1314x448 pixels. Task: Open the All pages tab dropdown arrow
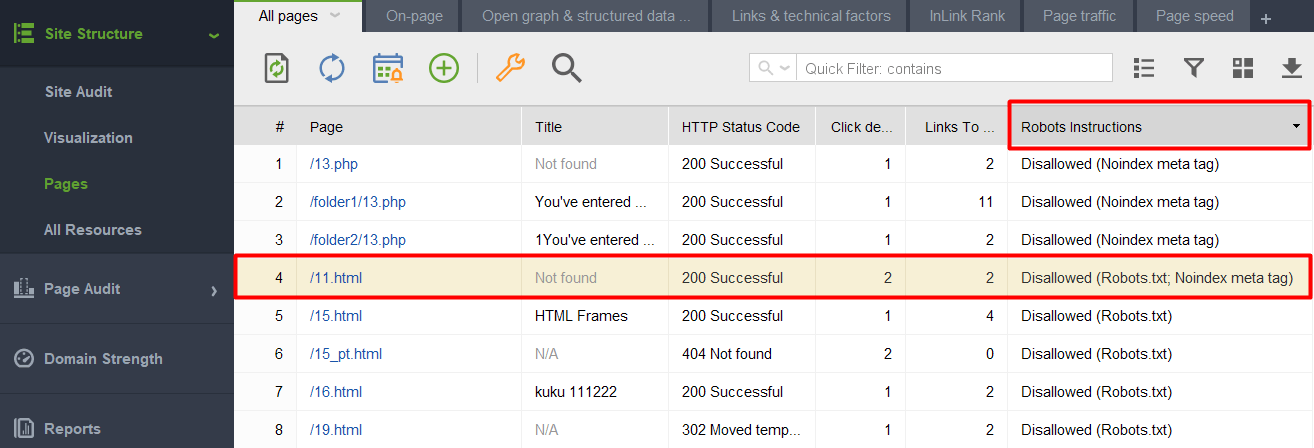(335, 15)
